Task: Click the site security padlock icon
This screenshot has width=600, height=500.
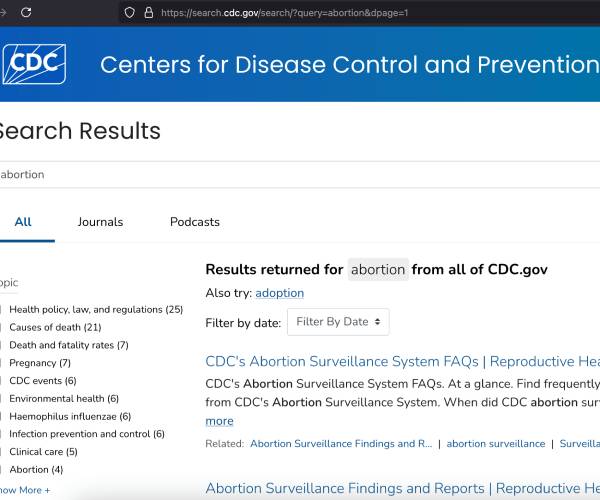Action: tap(148, 12)
